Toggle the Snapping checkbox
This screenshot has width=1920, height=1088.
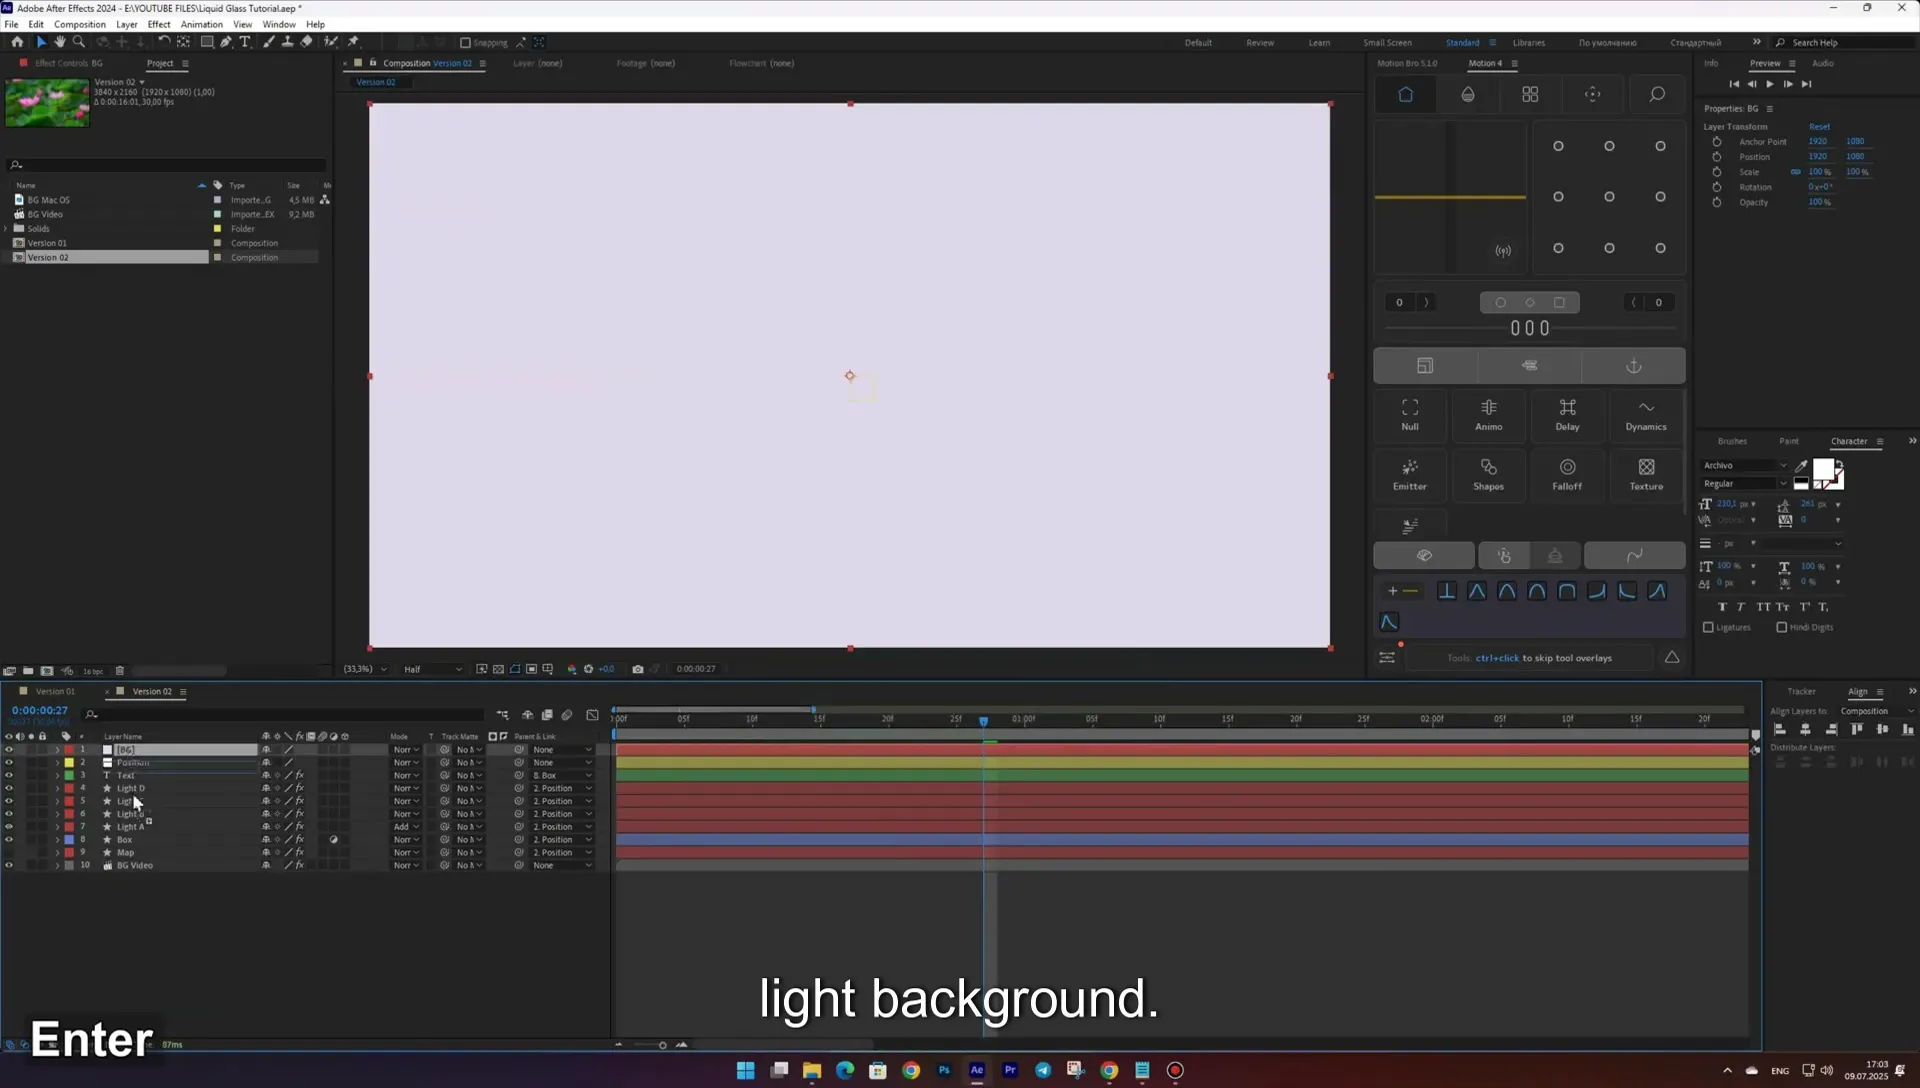(x=465, y=43)
